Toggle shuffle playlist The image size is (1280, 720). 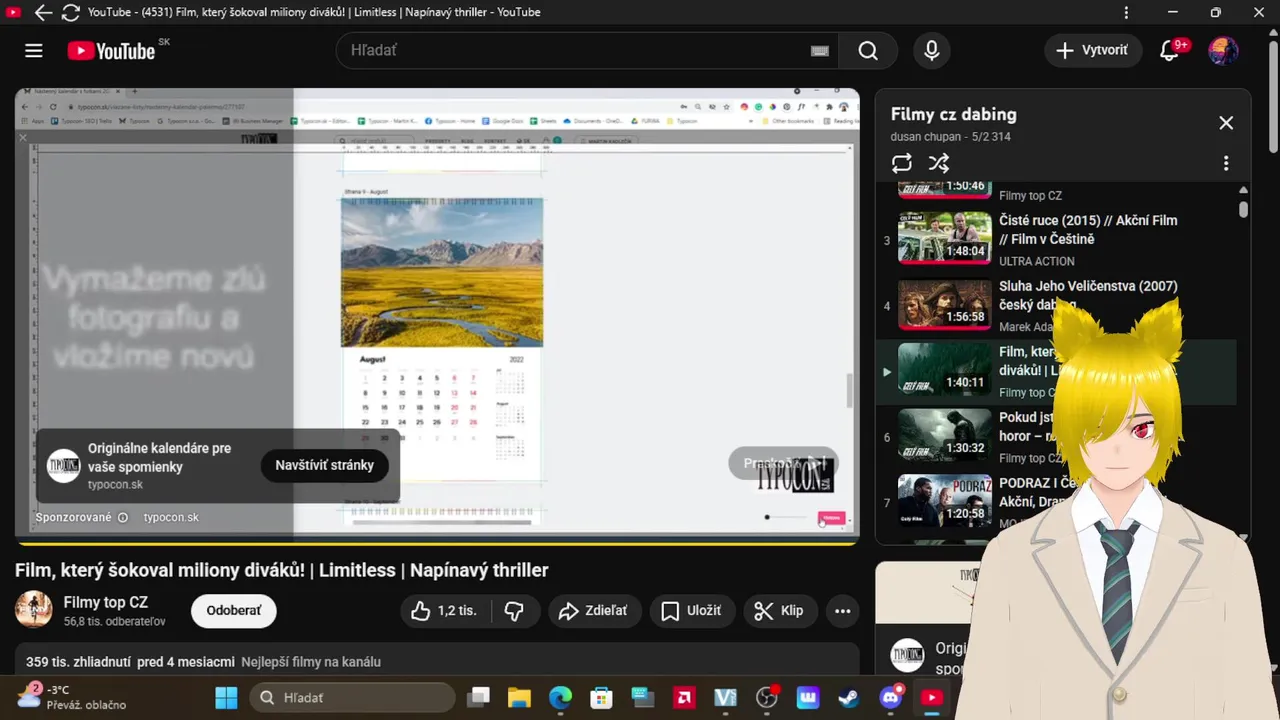[938, 163]
